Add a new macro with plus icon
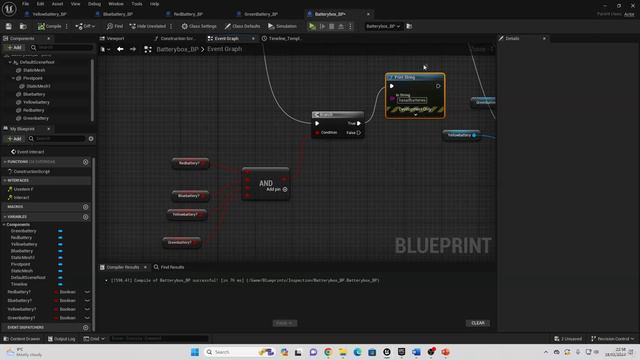The image size is (640, 360). 85,207
